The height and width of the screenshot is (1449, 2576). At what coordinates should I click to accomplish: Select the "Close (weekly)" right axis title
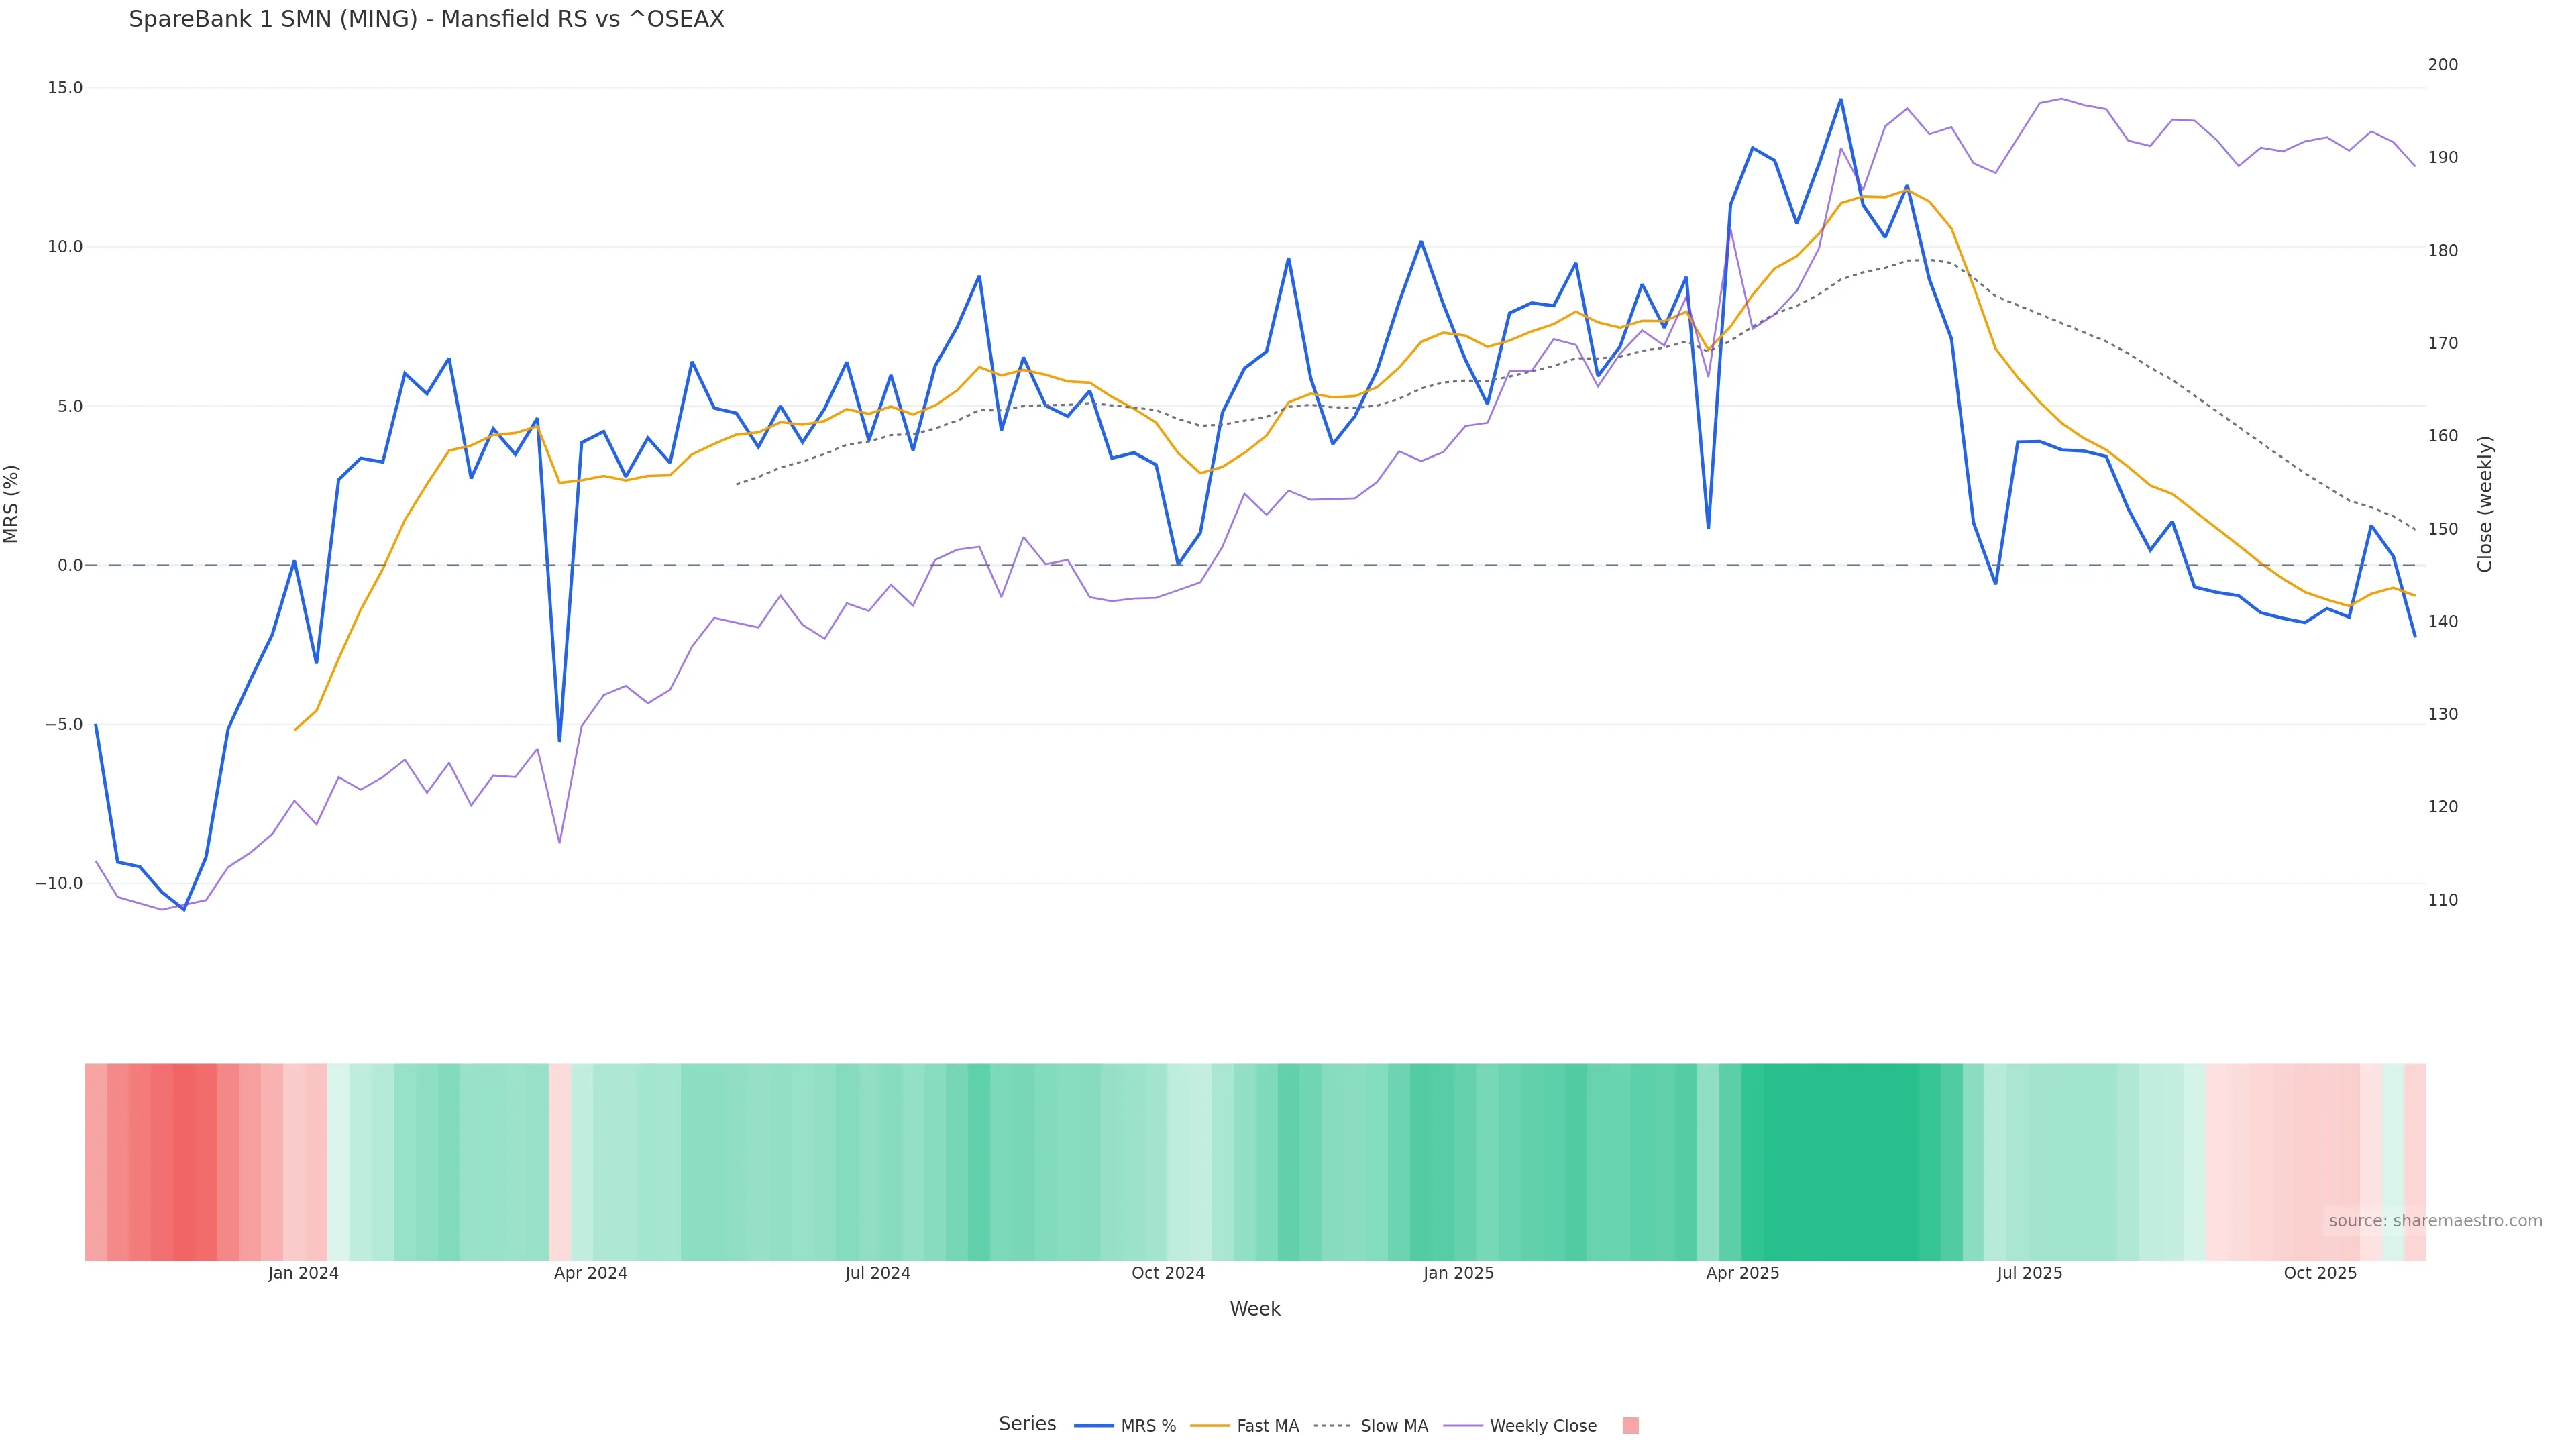pos(2485,504)
